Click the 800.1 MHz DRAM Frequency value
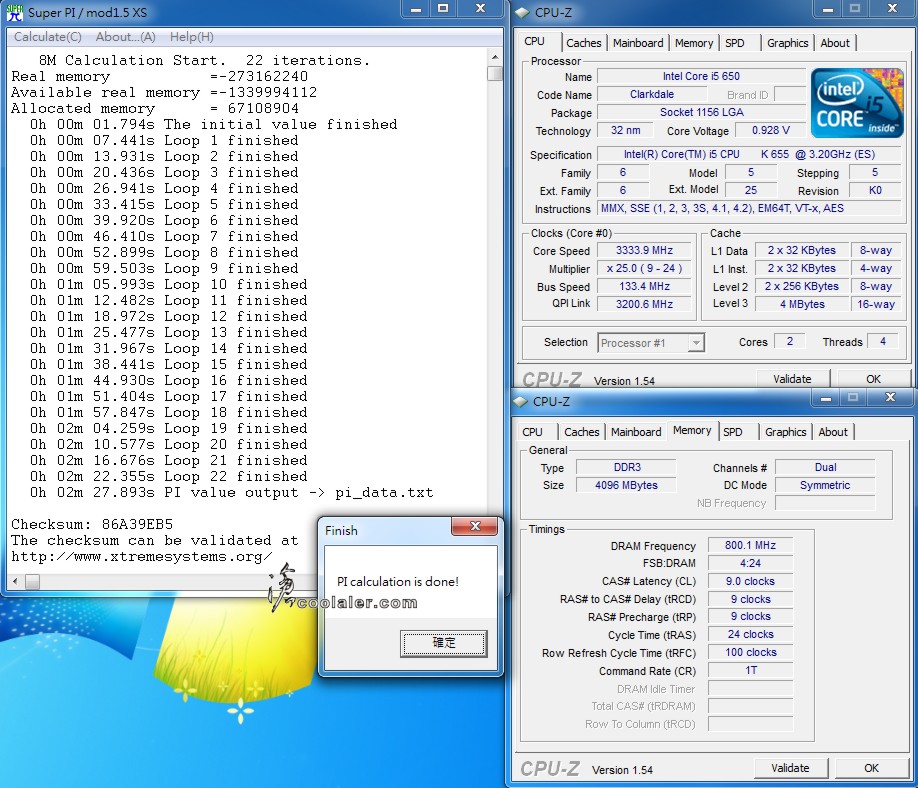Viewport: 918px width, 788px height. click(750, 546)
